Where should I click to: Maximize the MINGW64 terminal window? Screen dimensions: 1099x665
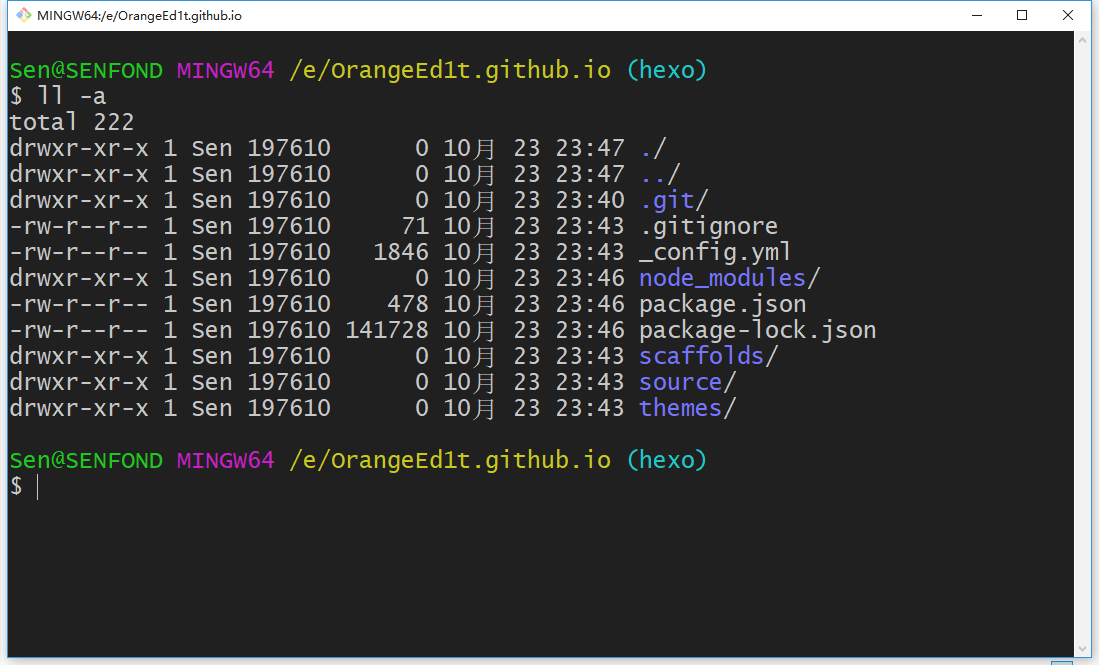point(1021,15)
